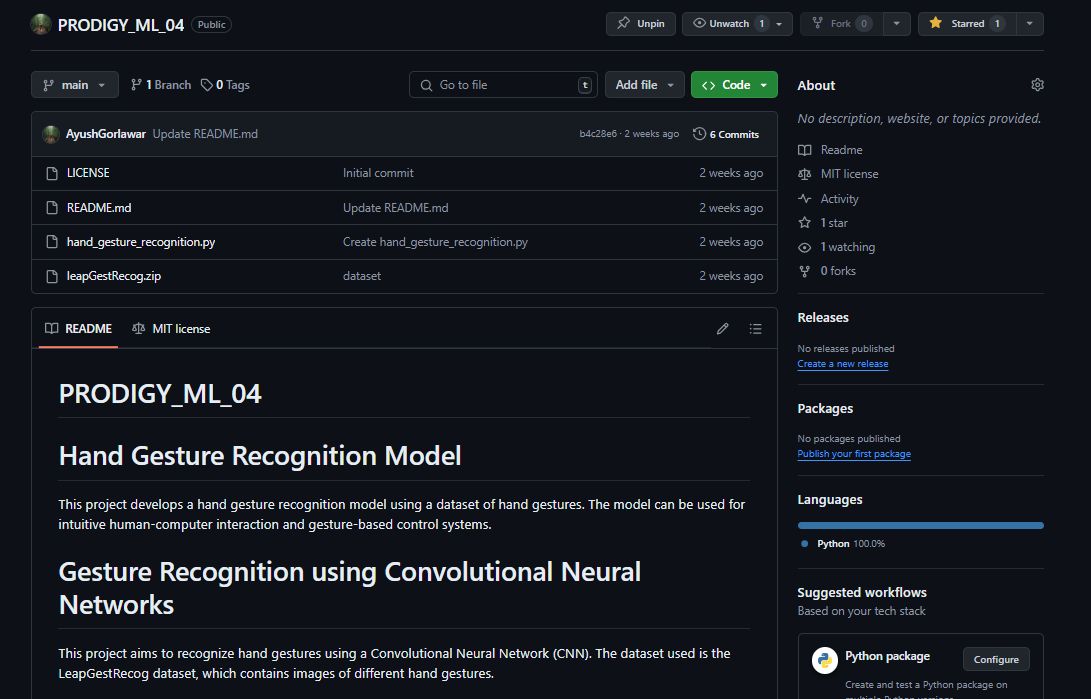
Task: Switch to the MIT license tab
Action: tap(171, 329)
